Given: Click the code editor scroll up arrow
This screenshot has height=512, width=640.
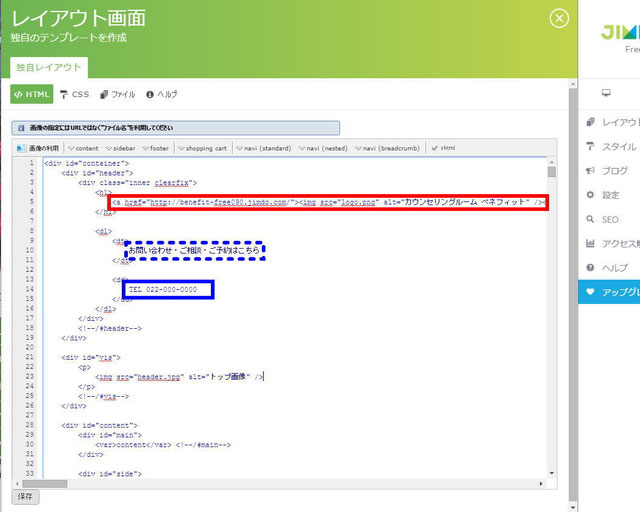Looking at the screenshot, I should click(552, 162).
